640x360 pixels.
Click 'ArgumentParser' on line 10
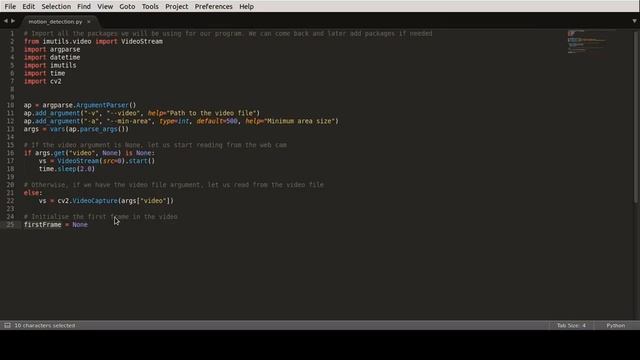(x=102, y=105)
